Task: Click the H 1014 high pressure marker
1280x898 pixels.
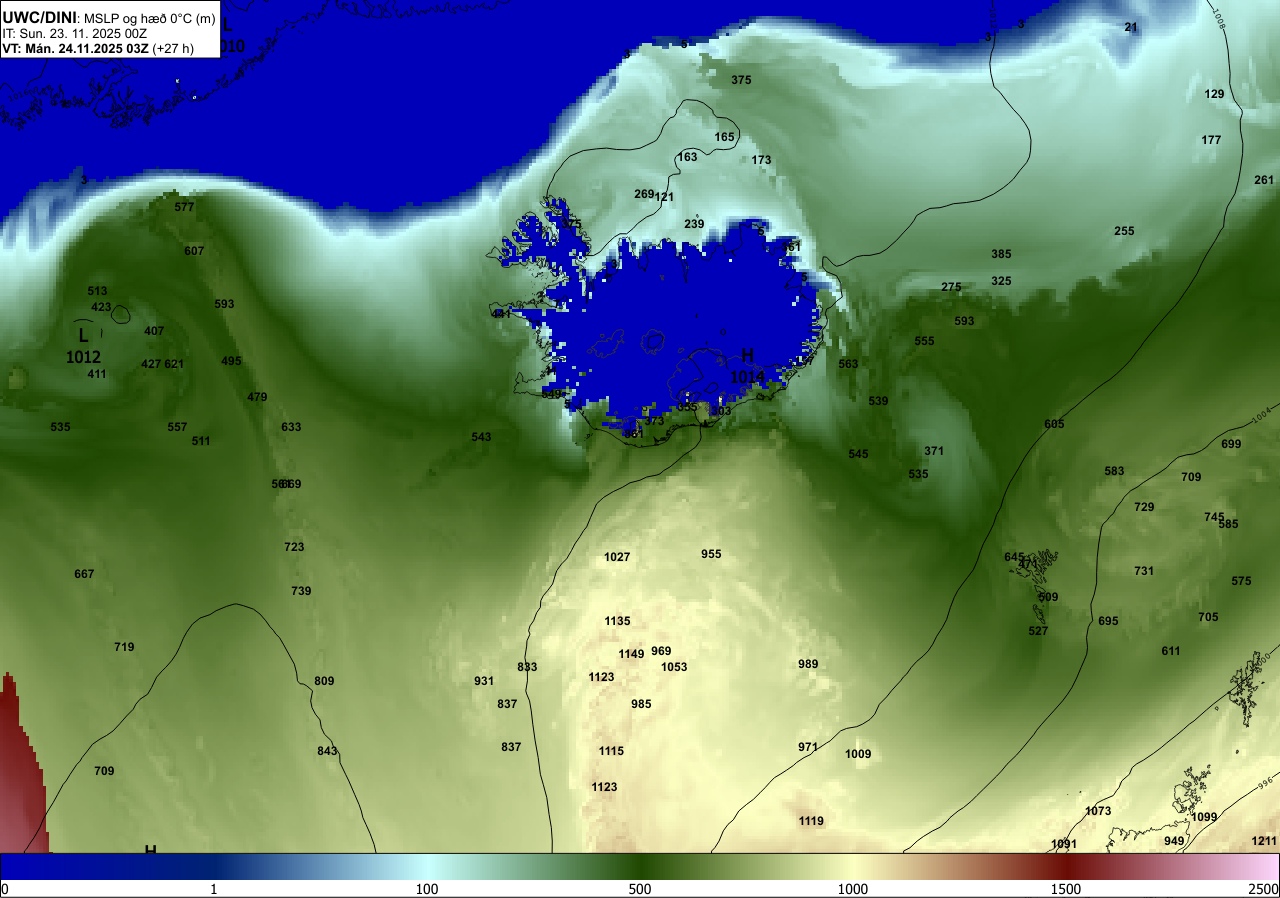Action: [x=747, y=366]
